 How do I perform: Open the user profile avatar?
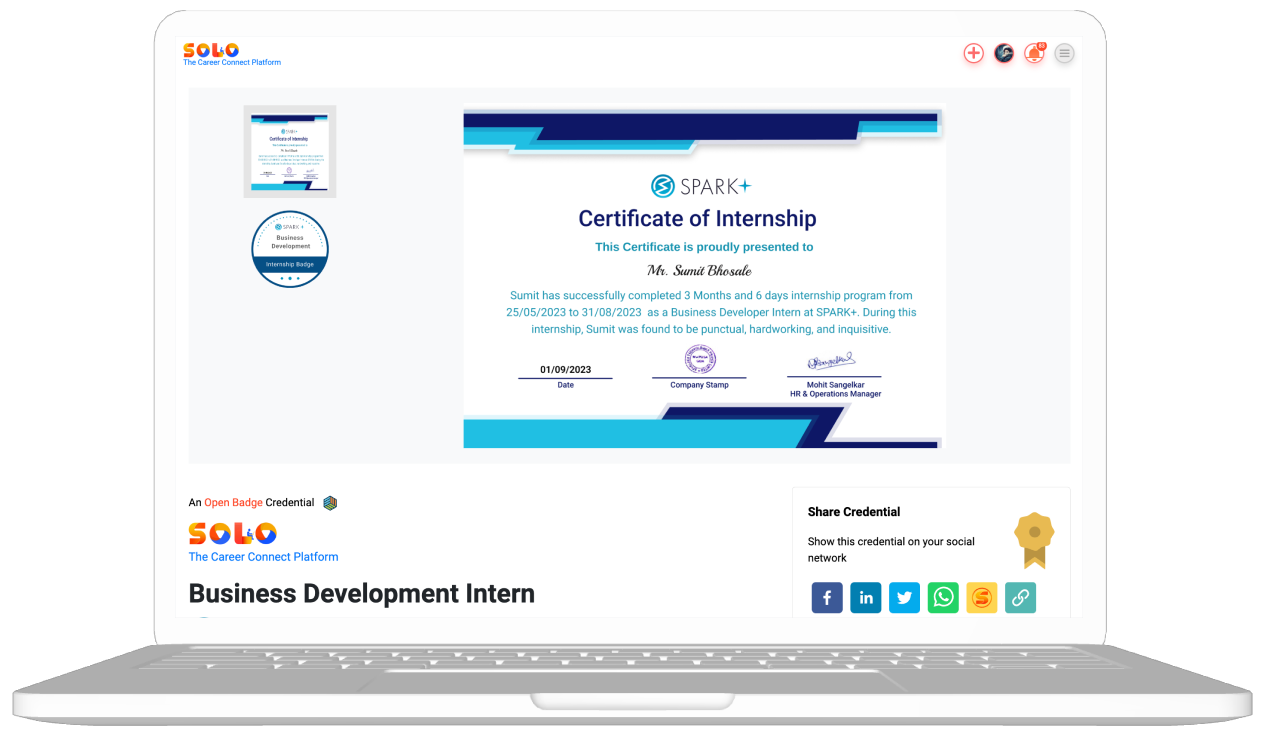[x=1004, y=53]
